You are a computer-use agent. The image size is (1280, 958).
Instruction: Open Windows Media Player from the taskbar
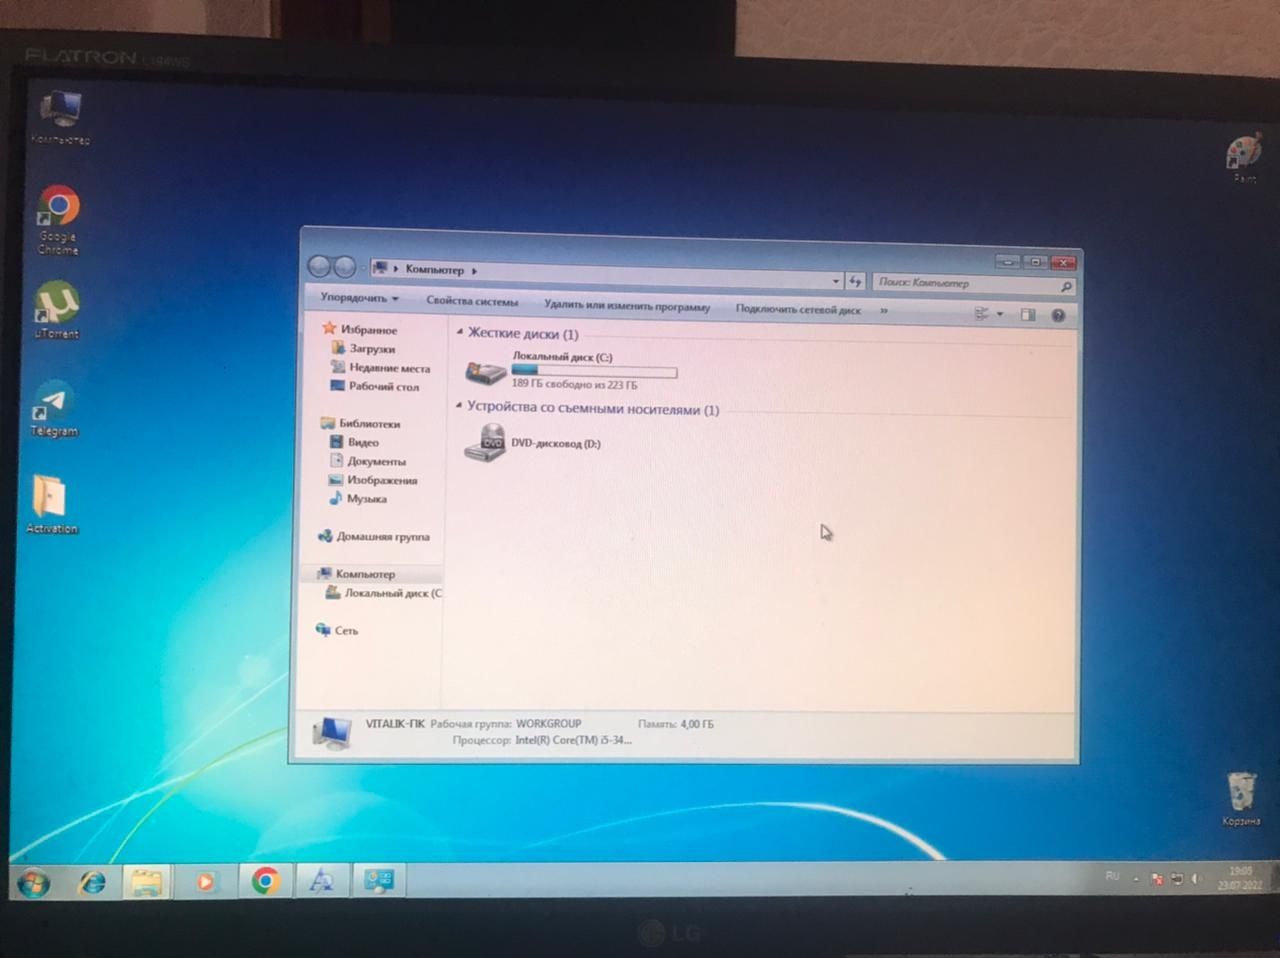click(x=206, y=881)
